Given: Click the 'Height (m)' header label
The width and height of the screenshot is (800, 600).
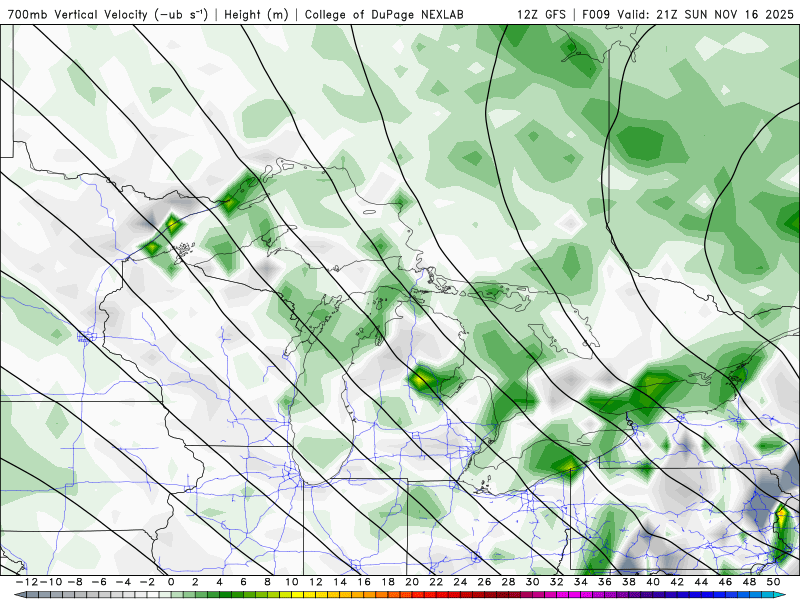Looking at the screenshot, I should pos(257,14).
